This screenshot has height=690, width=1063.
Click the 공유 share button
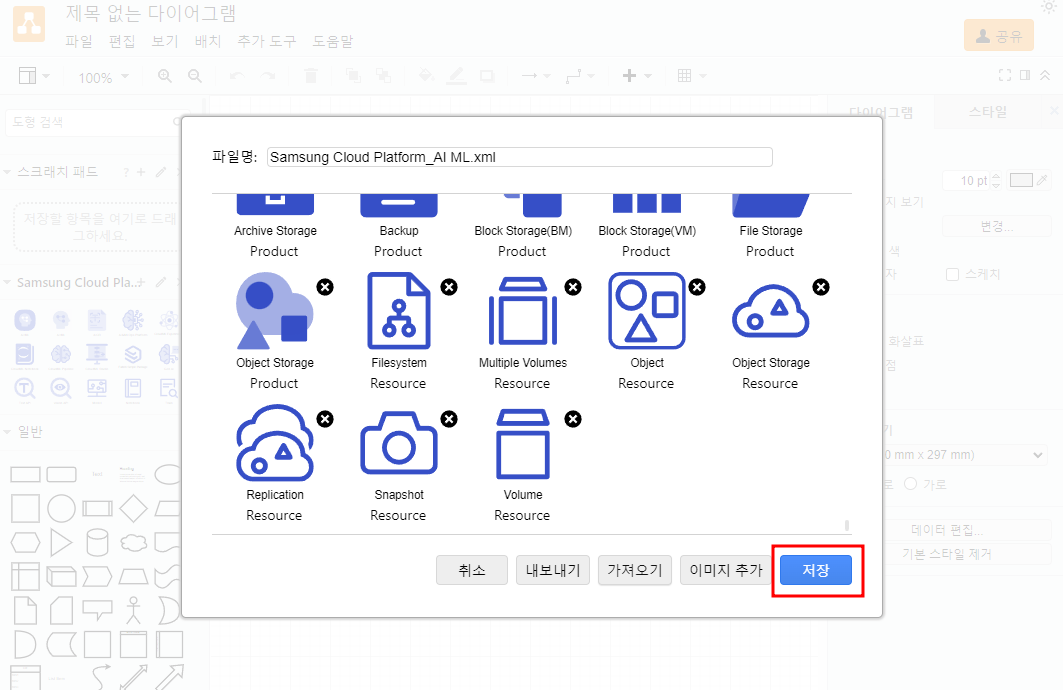(999, 36)
